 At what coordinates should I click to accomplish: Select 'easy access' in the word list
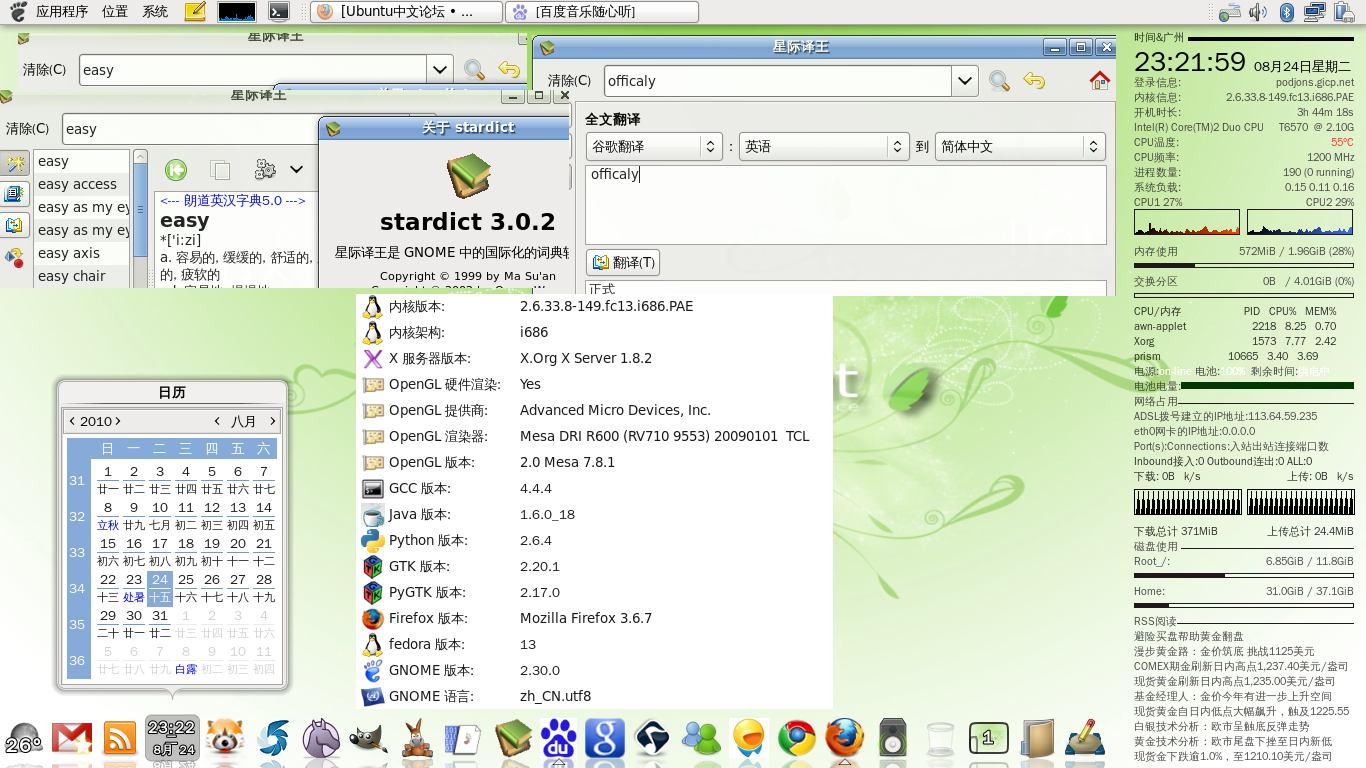82,184
